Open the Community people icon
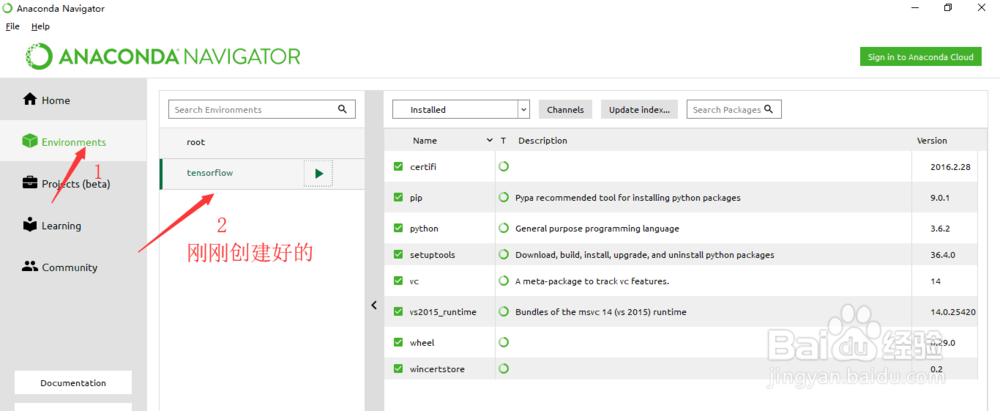Screen dimensions: 1000x411 [x=30, y=267]
